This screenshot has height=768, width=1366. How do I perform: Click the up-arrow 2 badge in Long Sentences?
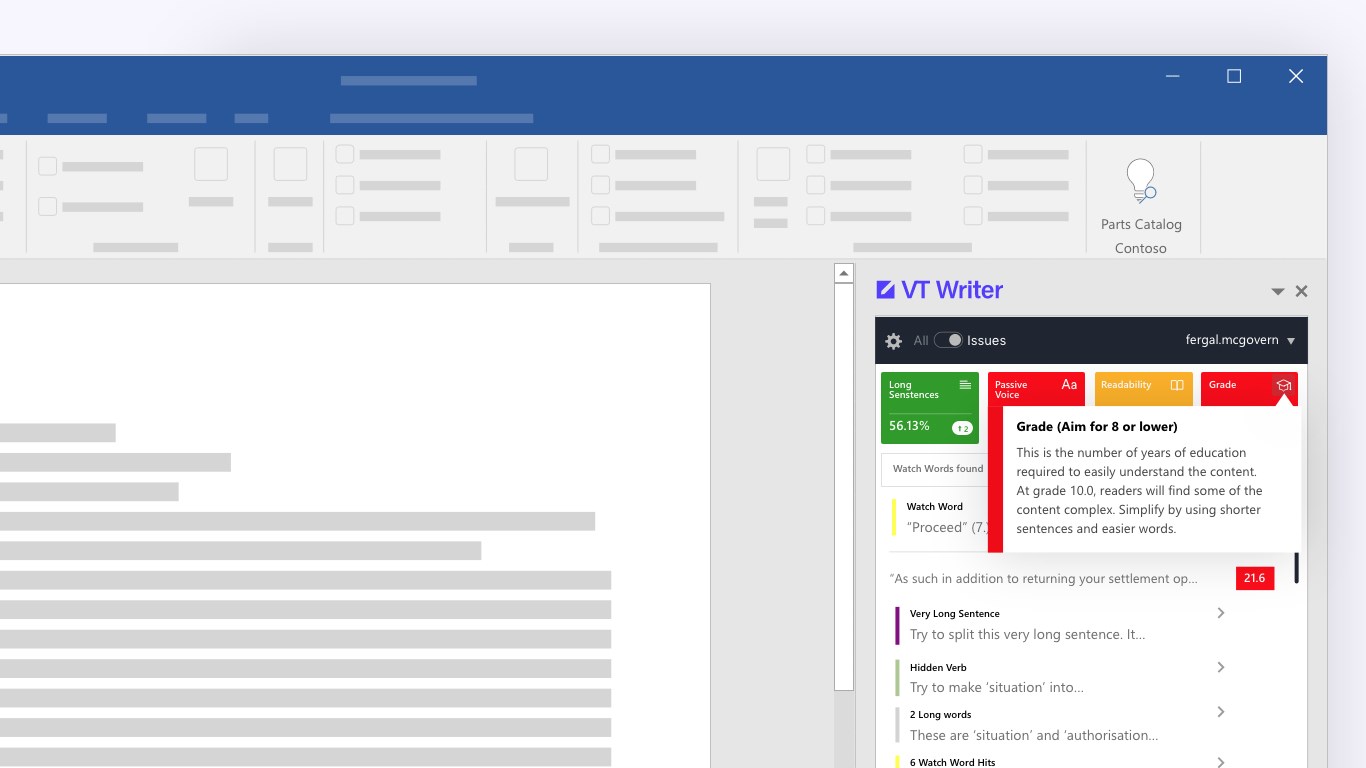962,428
